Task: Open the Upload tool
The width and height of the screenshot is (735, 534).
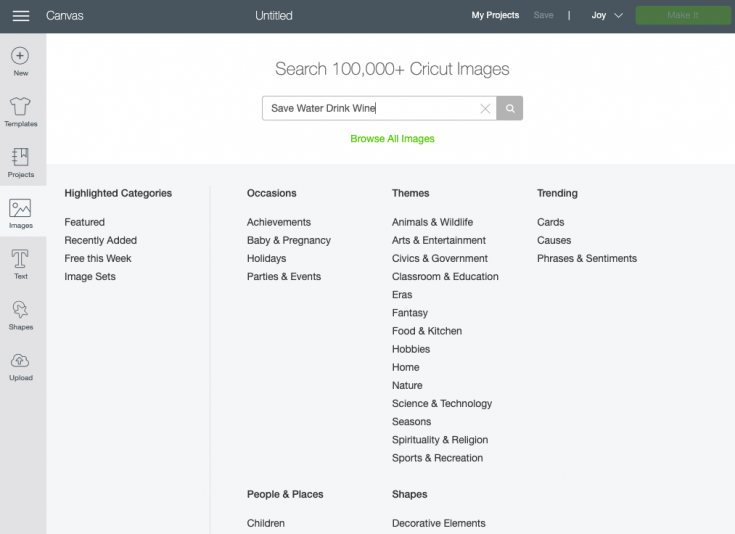Action: click(x=21, y=367)
